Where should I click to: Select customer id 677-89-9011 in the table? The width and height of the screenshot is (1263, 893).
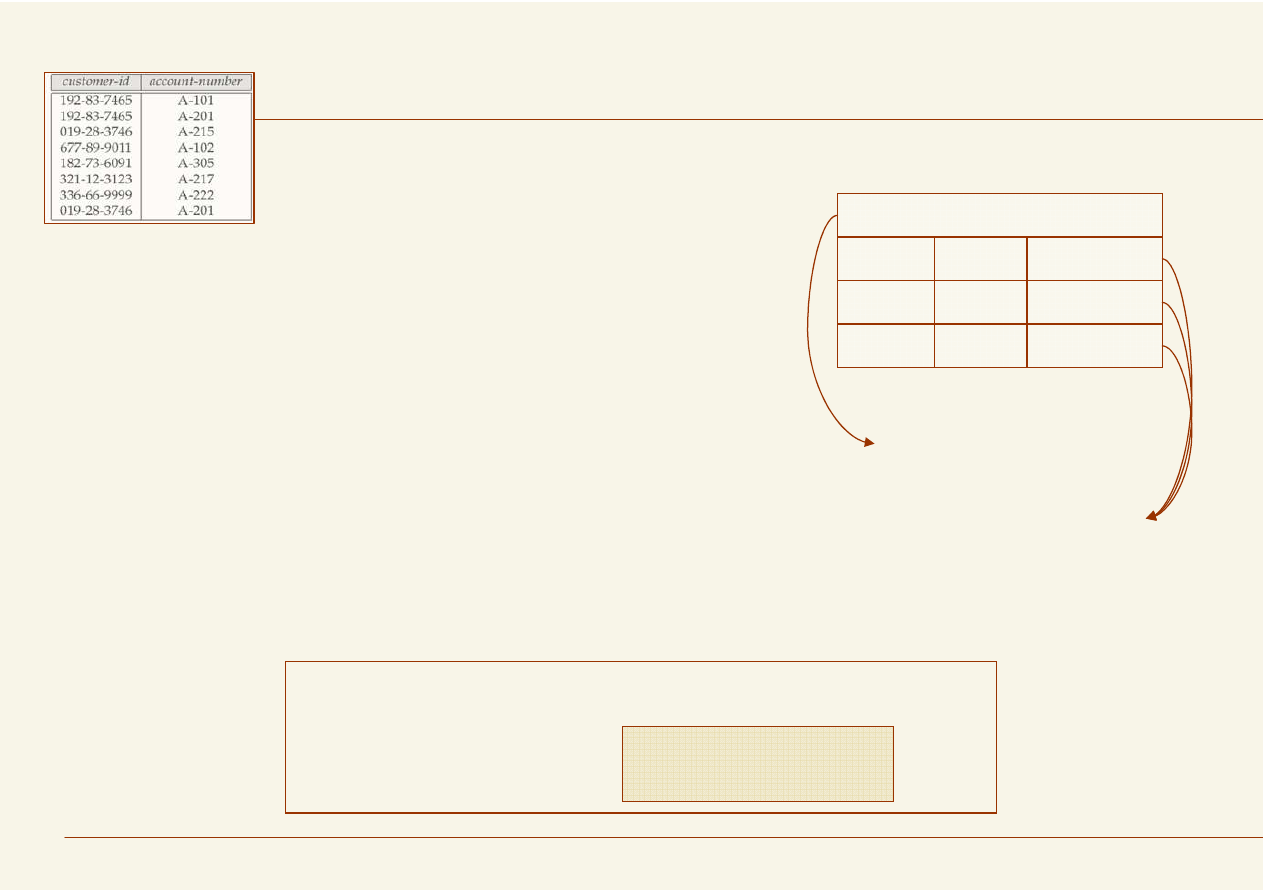96,148
